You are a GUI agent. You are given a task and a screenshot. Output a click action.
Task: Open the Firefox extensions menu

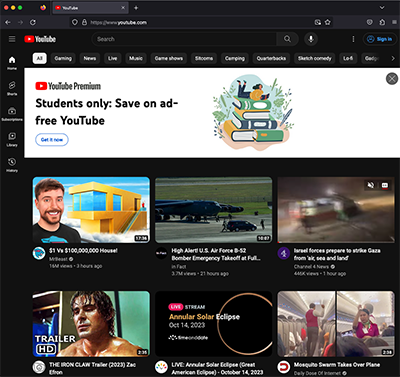tap(382, 22)
